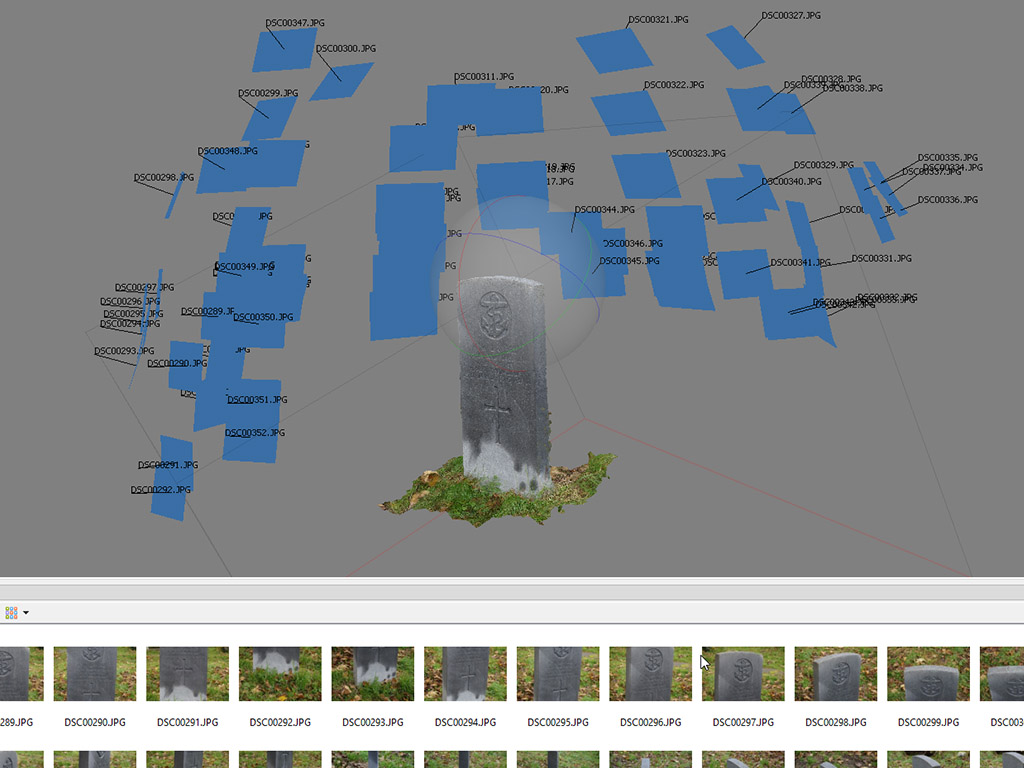Select the blue camera plane linked to DSC00323.JPG
Screen dimensions: 1024x768
click(645, 175)
